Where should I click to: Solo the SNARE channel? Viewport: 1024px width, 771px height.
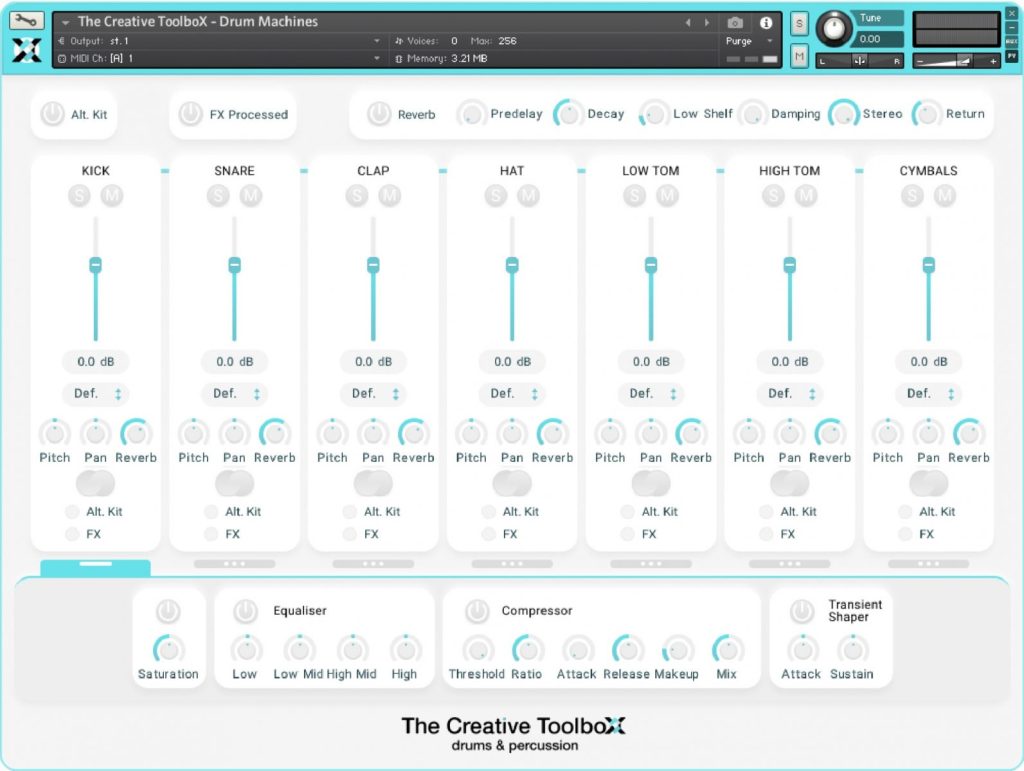218,195
